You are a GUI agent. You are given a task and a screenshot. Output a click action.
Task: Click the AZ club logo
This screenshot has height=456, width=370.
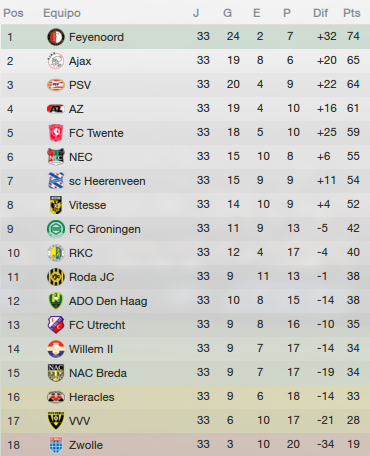[x=56, y=109]
